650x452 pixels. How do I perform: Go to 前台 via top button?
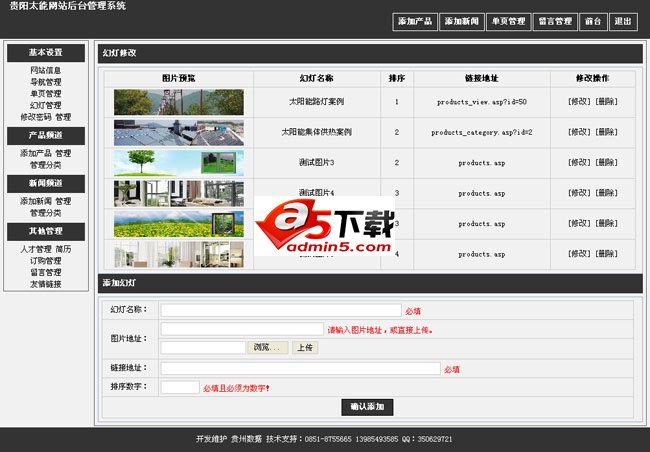tap(593, 22)
